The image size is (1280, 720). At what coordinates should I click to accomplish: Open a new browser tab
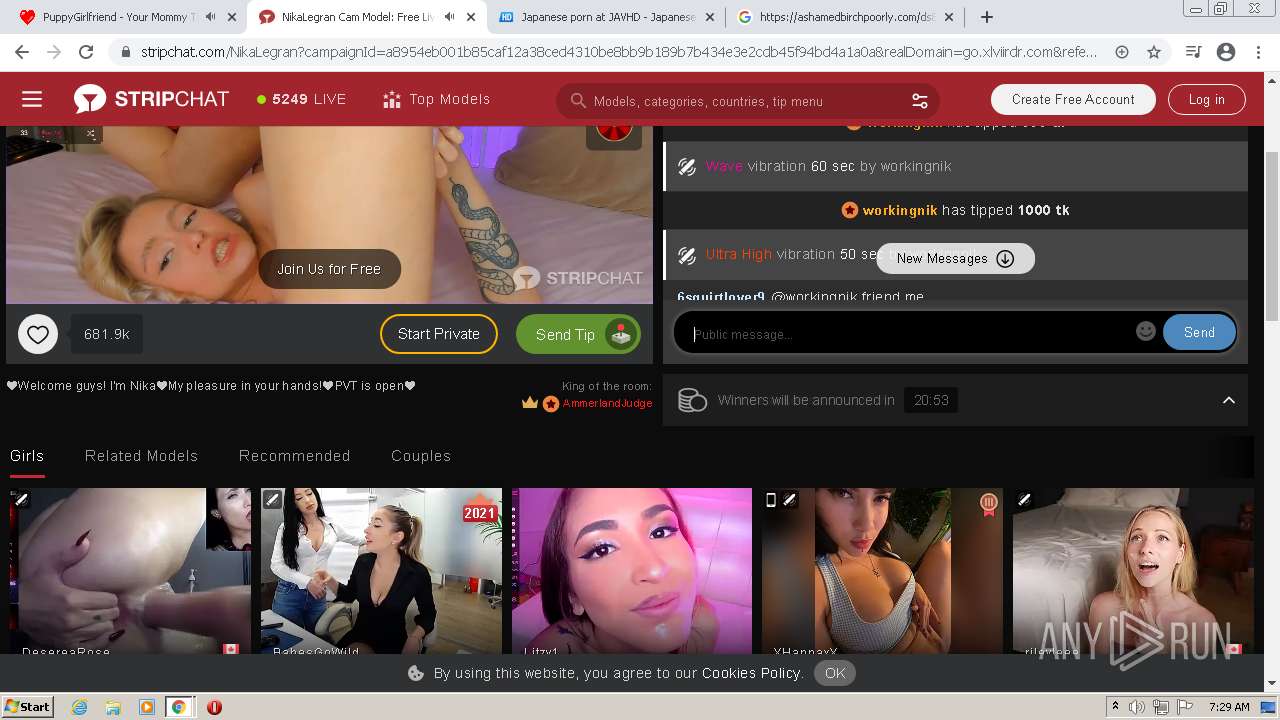986,17
